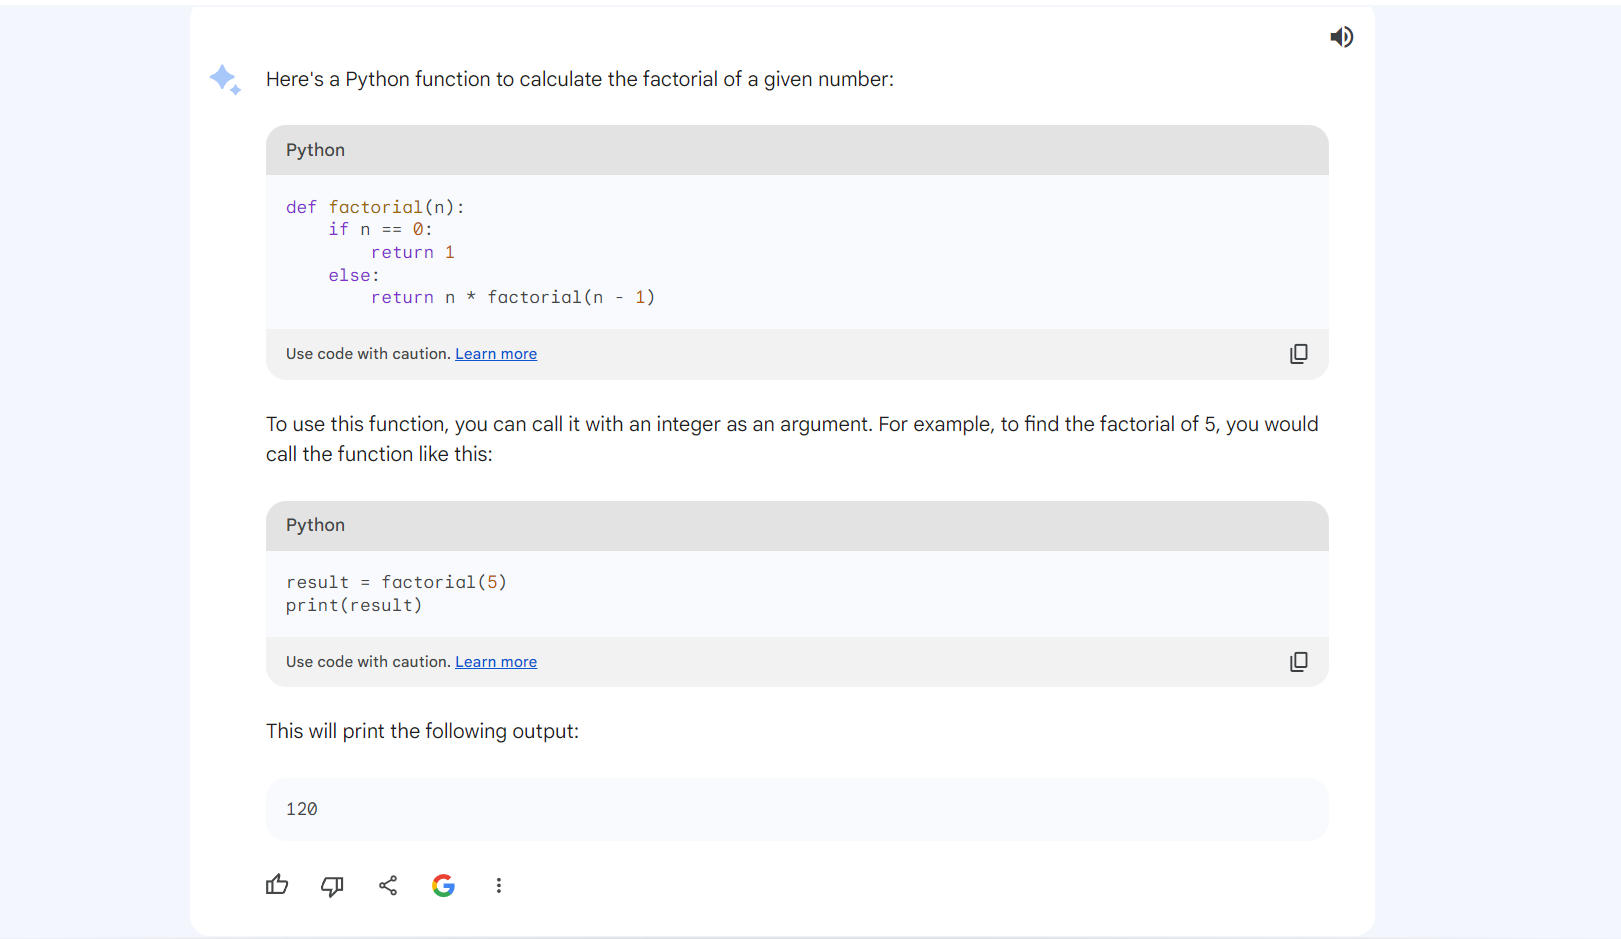Click the 'def factorial(n):' code line

[x=375, y=207]
